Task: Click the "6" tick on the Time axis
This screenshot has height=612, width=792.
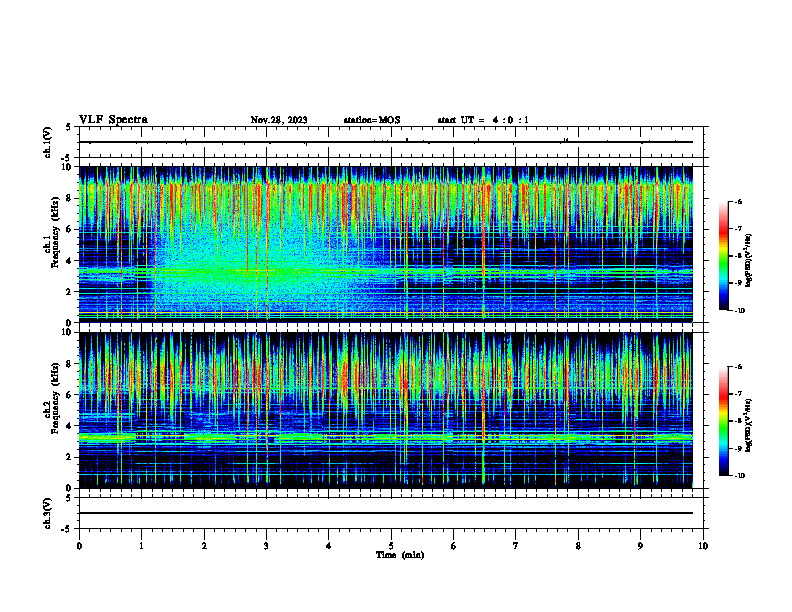Action: tap(454, 546)
